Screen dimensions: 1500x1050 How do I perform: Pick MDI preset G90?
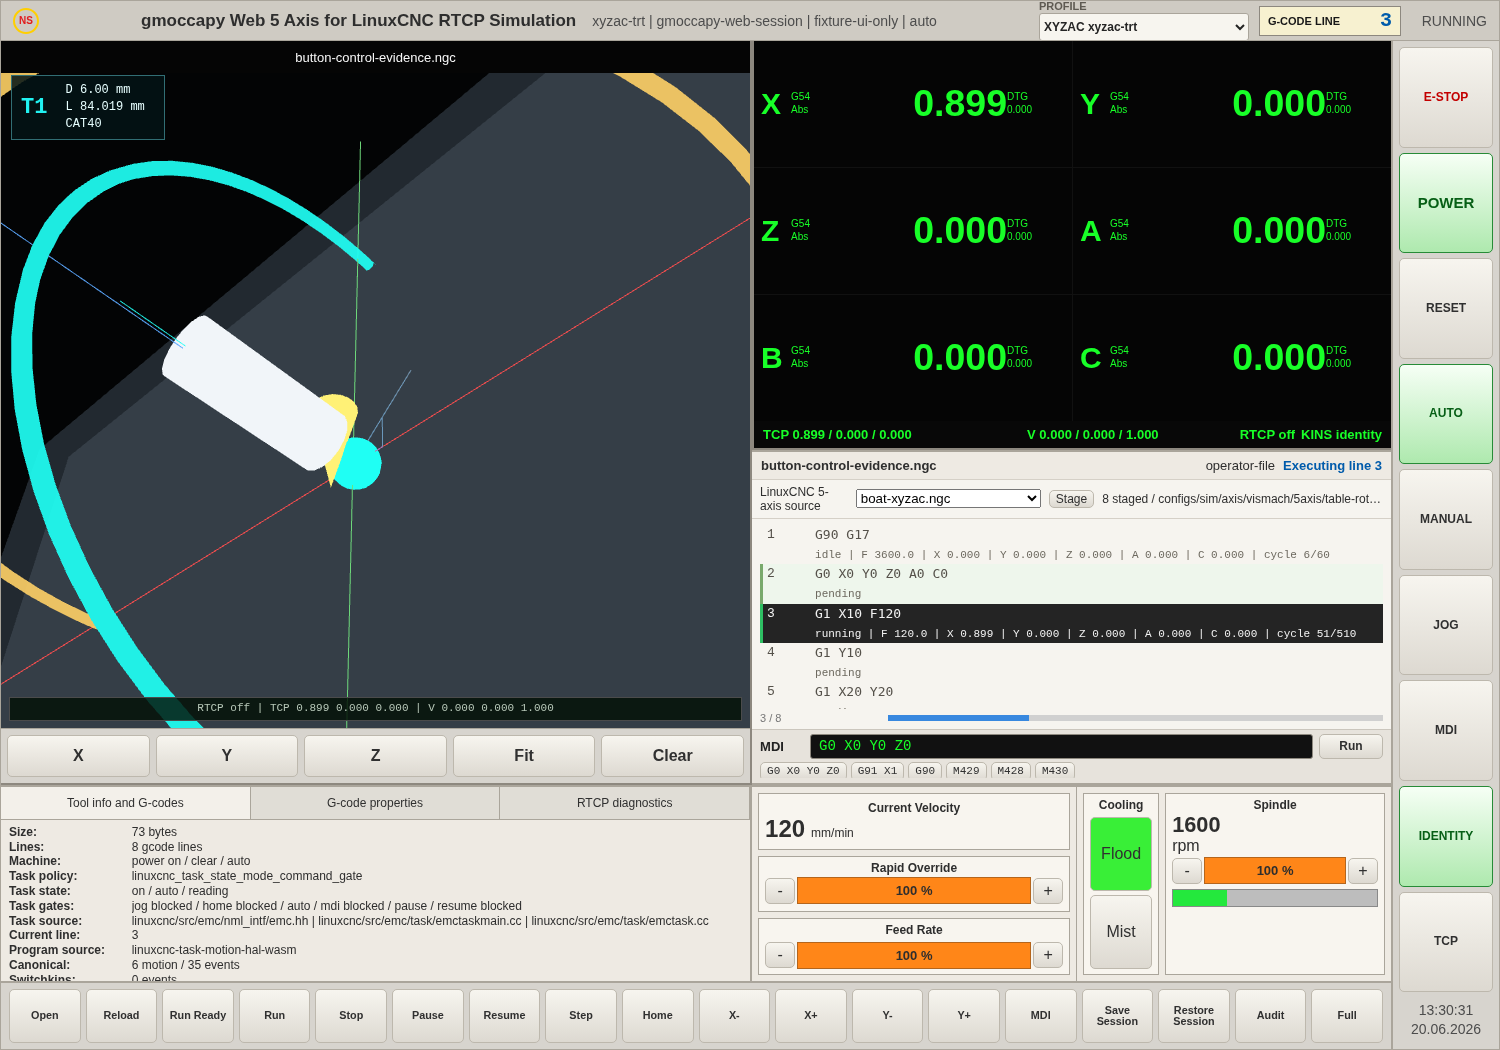tap(925, 771)
